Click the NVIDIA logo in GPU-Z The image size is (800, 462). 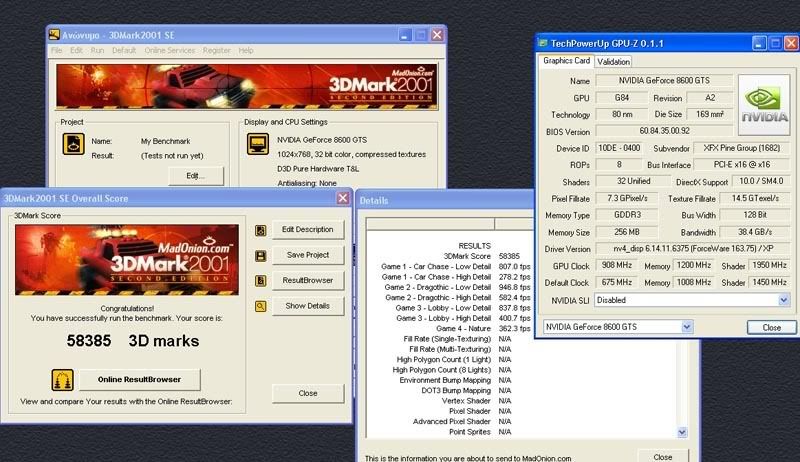click(764, 105)
